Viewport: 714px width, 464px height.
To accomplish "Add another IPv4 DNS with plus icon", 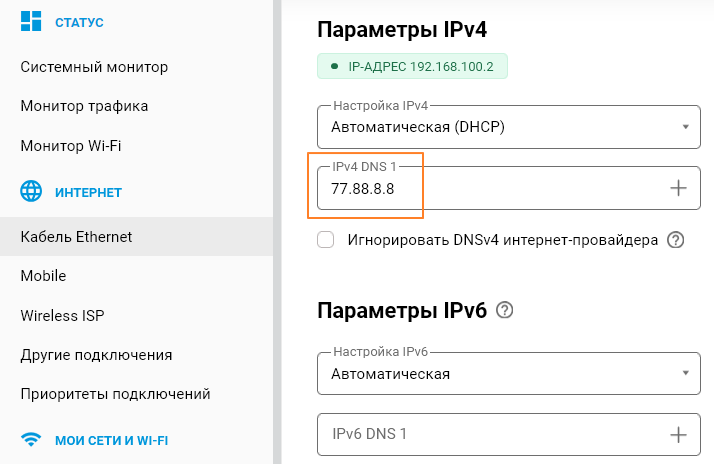I will (x=678, y=188).
